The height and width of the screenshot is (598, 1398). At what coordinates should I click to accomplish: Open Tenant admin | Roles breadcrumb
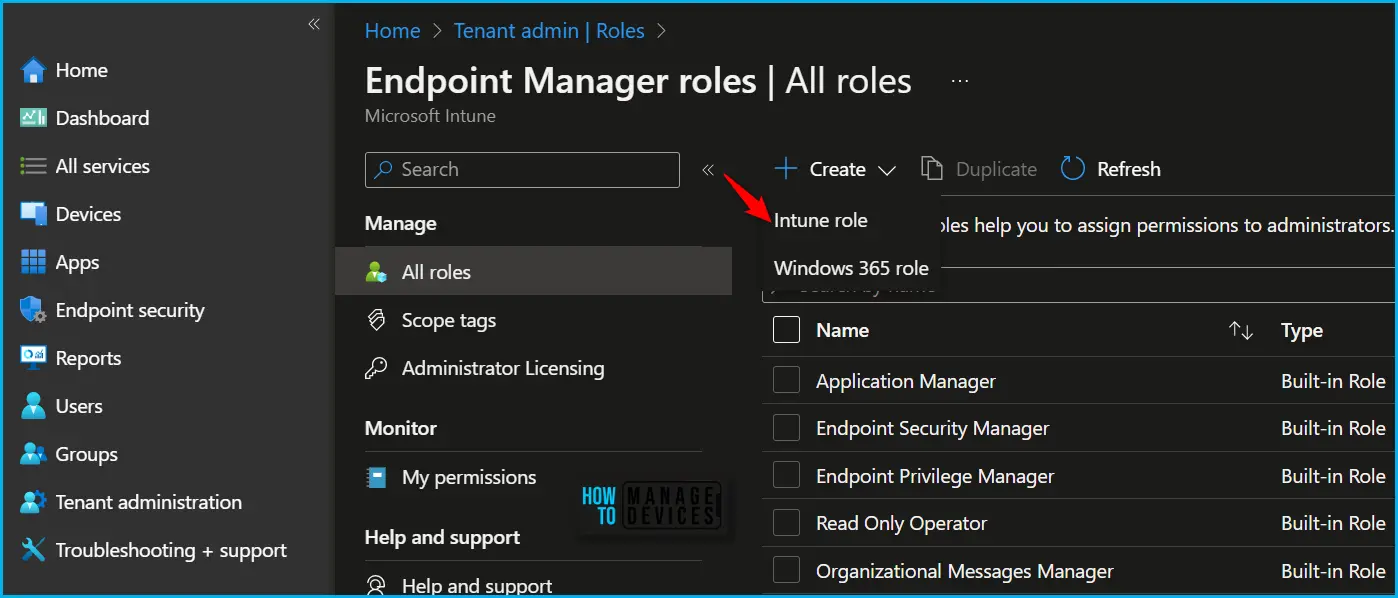[549, 31]
